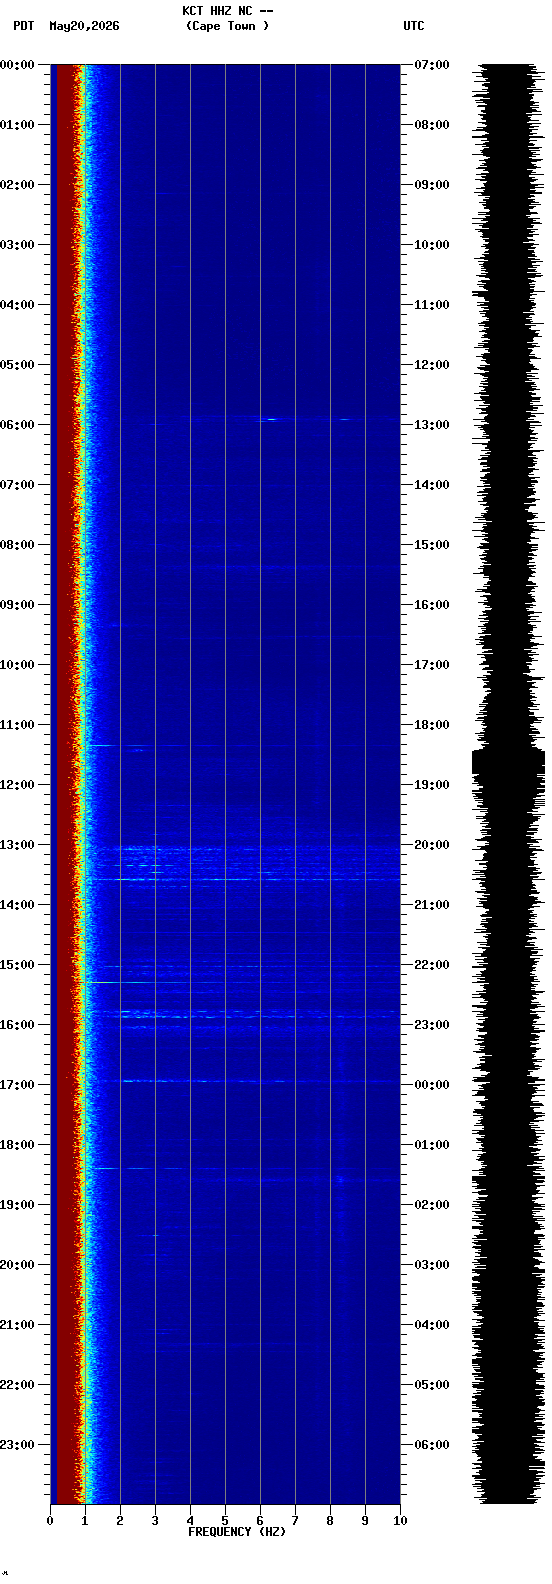
Task: Select the 06:00 UTC time label
Action: [432, 1445]
